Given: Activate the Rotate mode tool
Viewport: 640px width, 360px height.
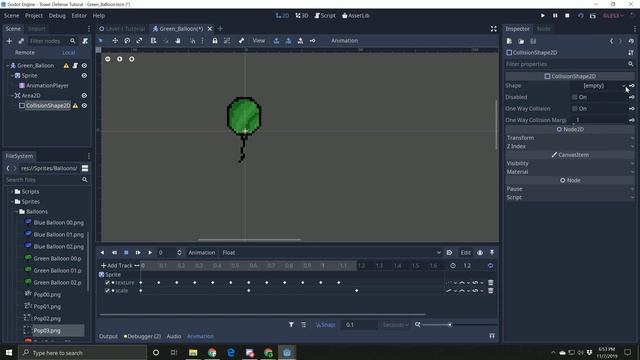Looking at the screenshot, I should pos(127,40).
